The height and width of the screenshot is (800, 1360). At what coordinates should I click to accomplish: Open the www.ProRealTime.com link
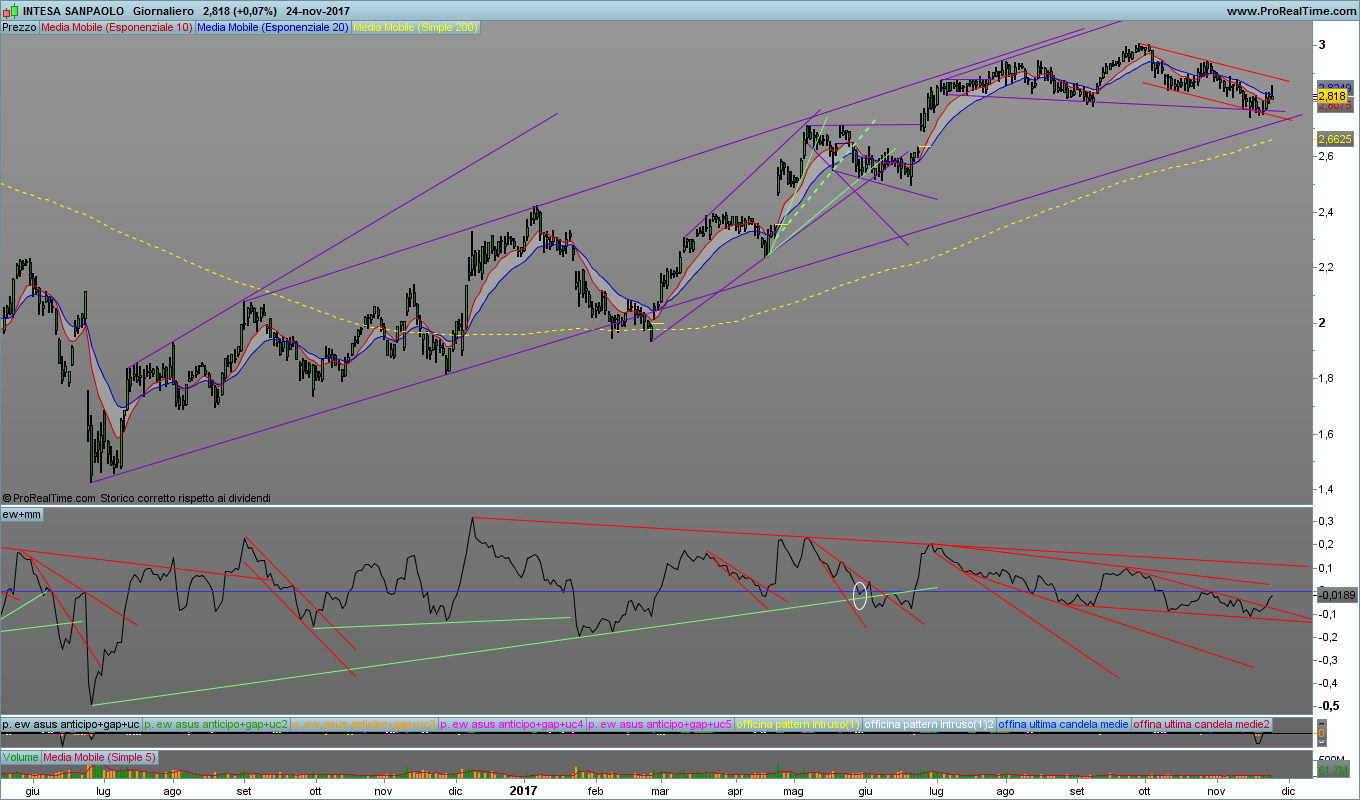point(1291,11)
